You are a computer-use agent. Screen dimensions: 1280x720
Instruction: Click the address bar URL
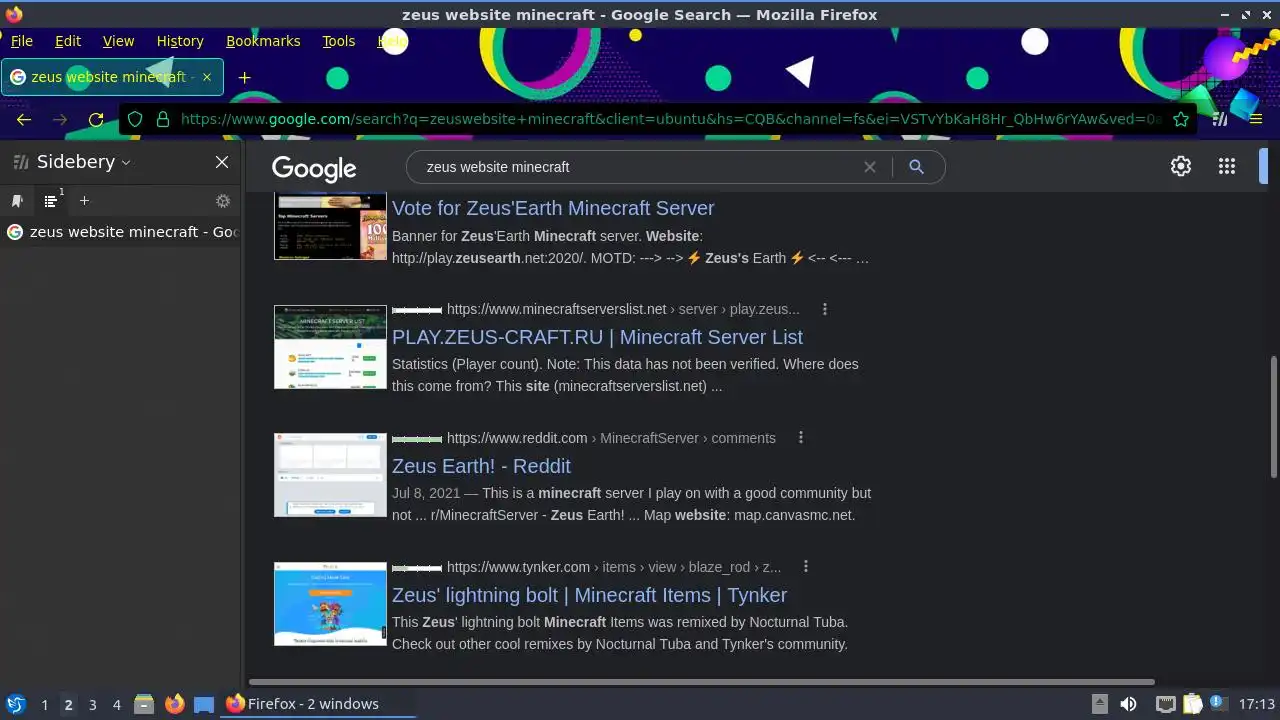click(670, 119)
